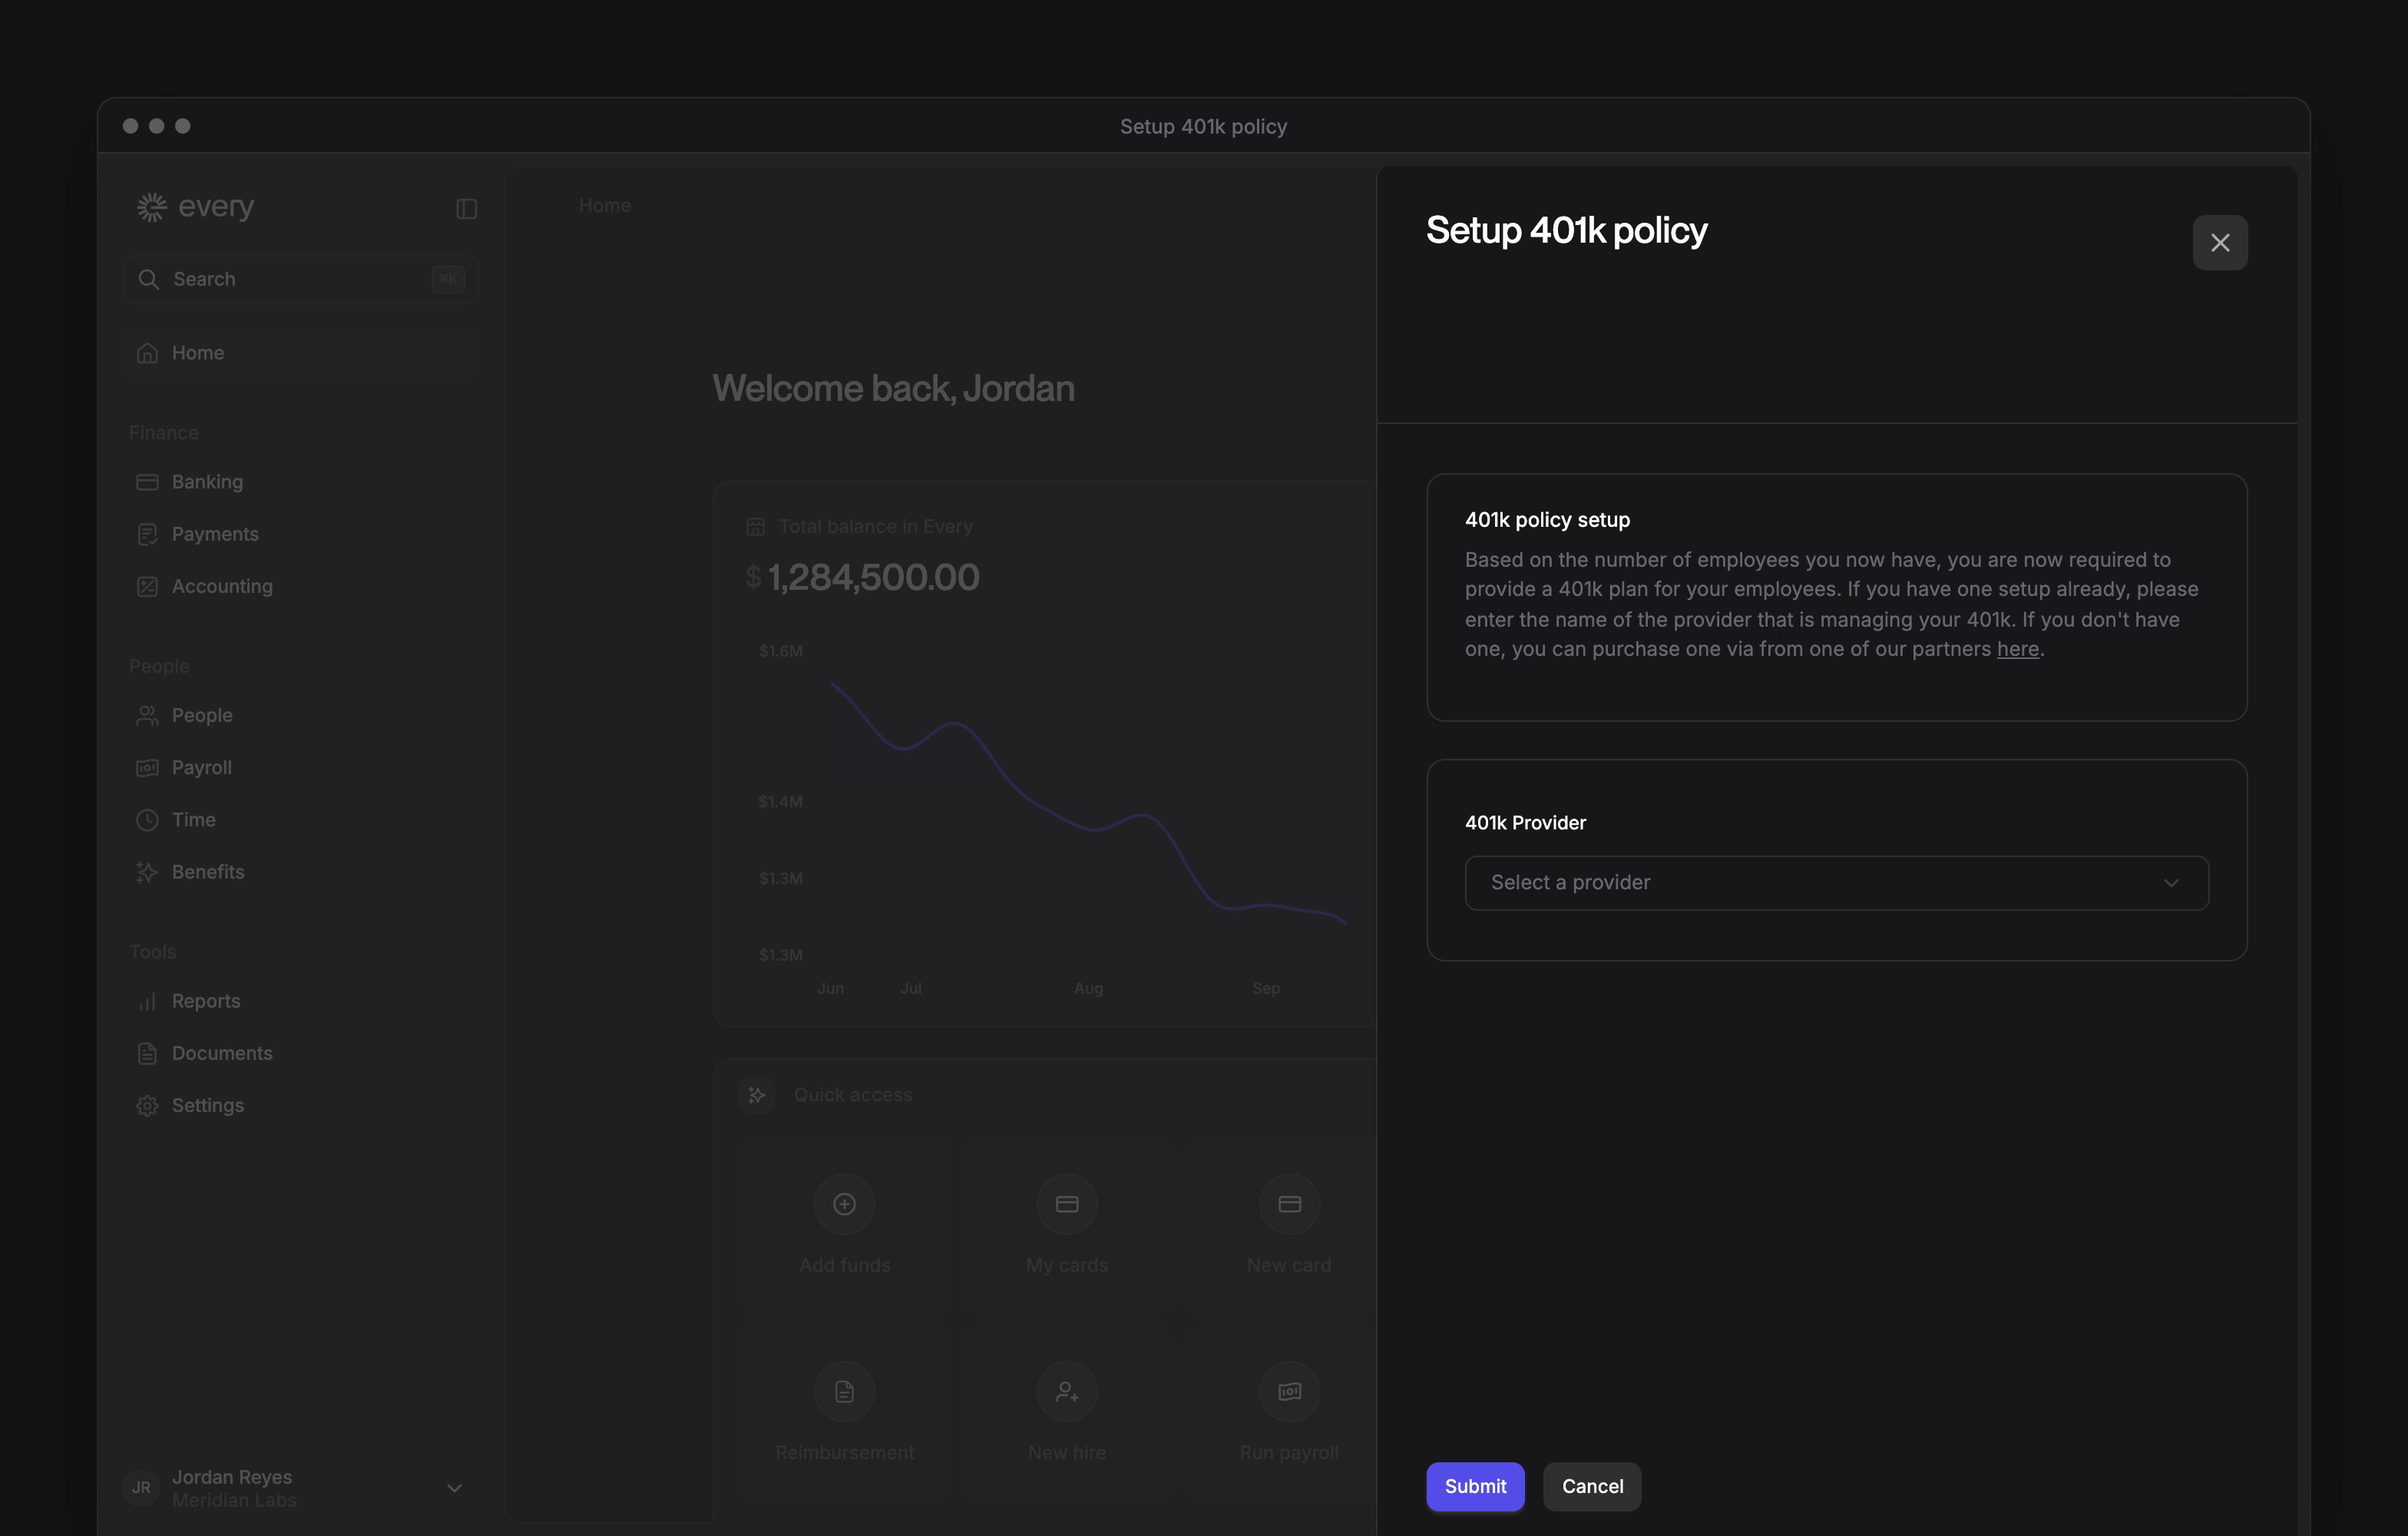
Task: Click the My cards icon
Action: click(x=1067, y=1204)
